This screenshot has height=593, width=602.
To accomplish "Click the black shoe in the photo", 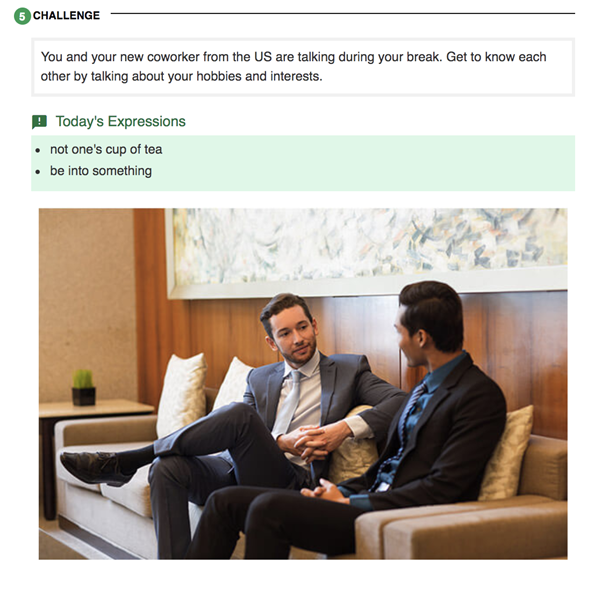I will 96,467.
